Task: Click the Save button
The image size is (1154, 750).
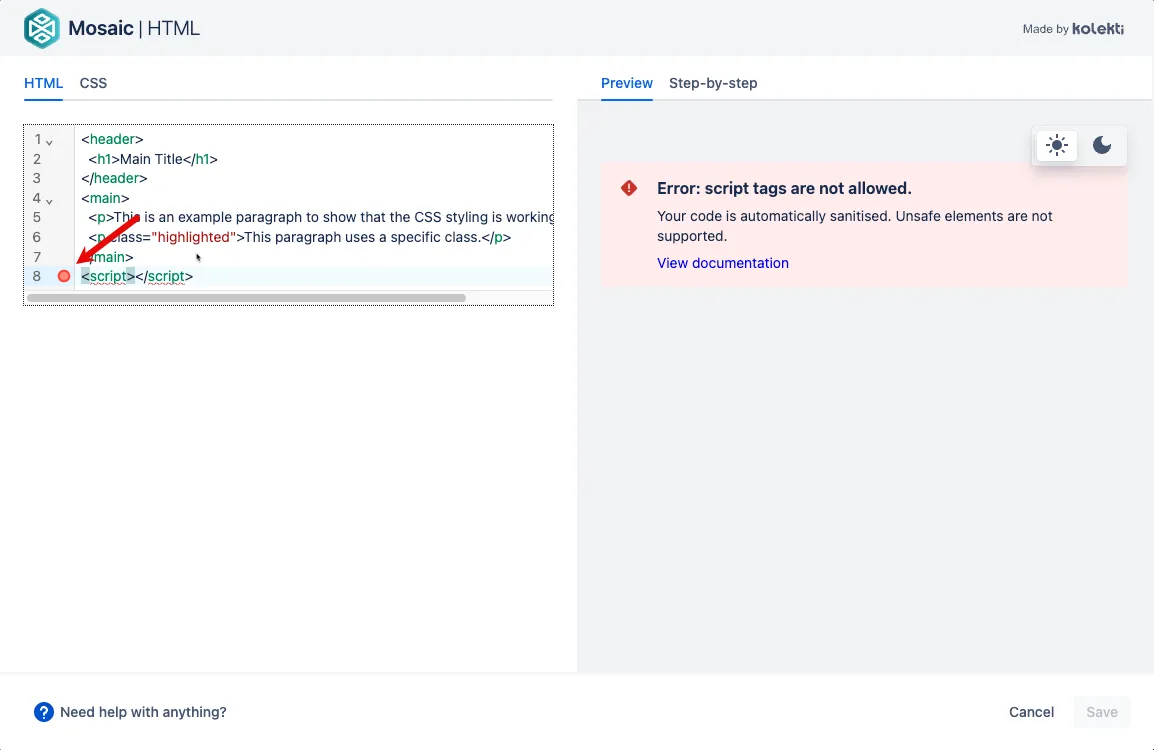Action: click(x=1101, y=712)
